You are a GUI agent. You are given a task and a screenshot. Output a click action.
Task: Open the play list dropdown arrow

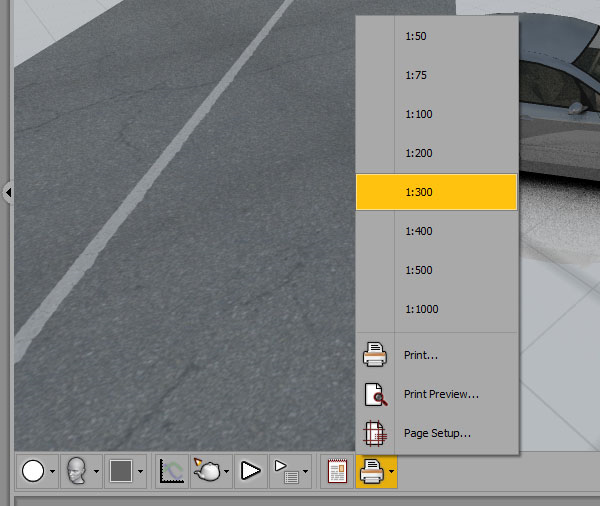(x=305, y=472)
